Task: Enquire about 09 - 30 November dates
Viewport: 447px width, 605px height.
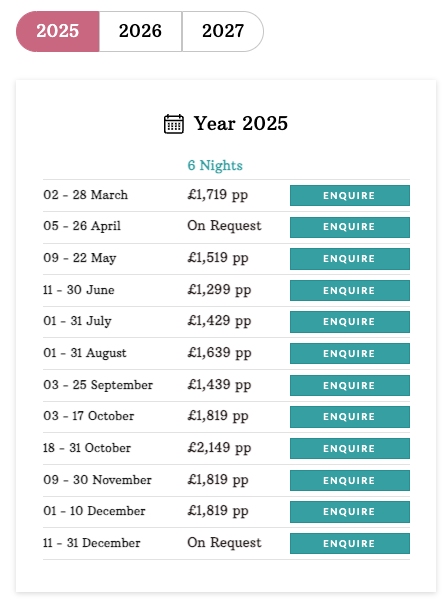Action: 350,480
